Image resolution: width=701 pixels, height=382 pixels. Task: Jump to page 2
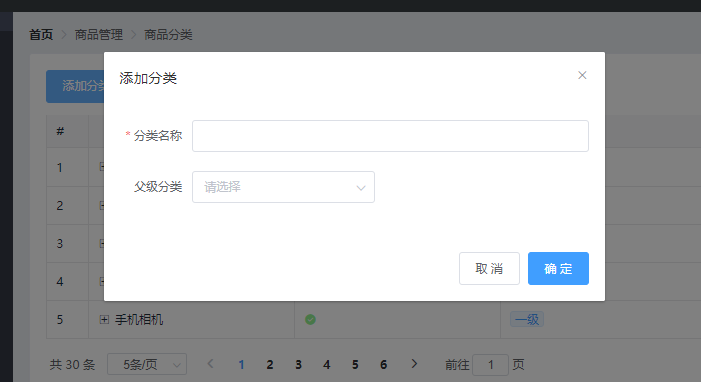pyautogui.click(x=270, y=365)
